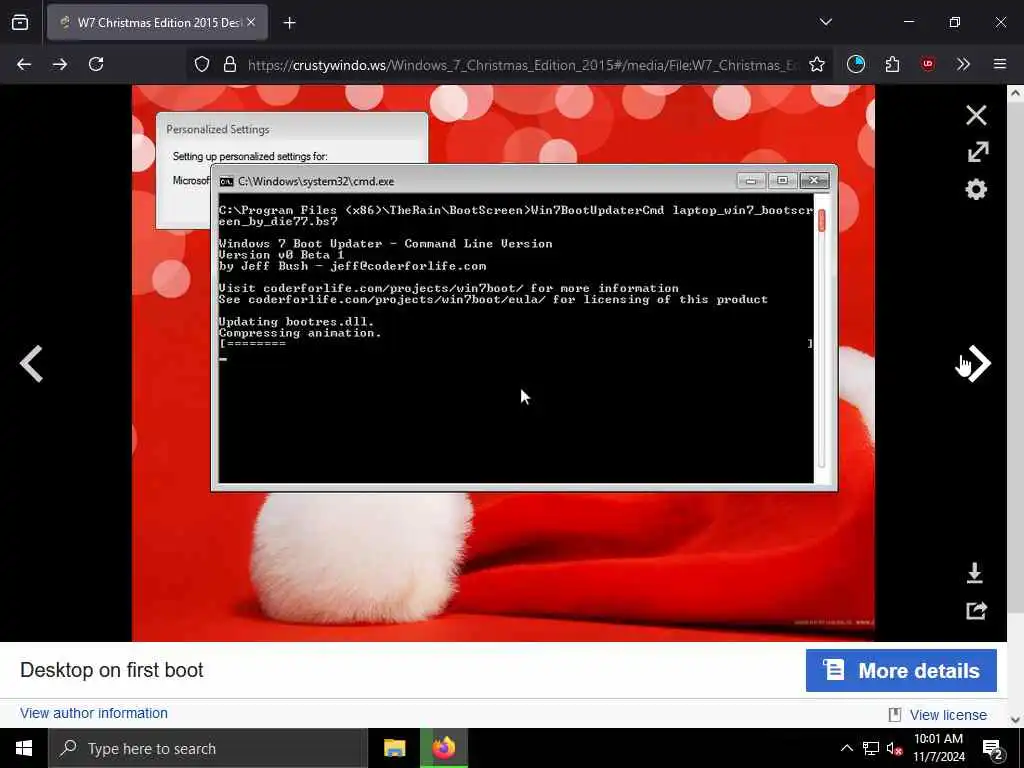The height and width of the screenshot is (768, 1024).
Task: Open tracking protection shield icon
Action: click(x=202, y=64)
